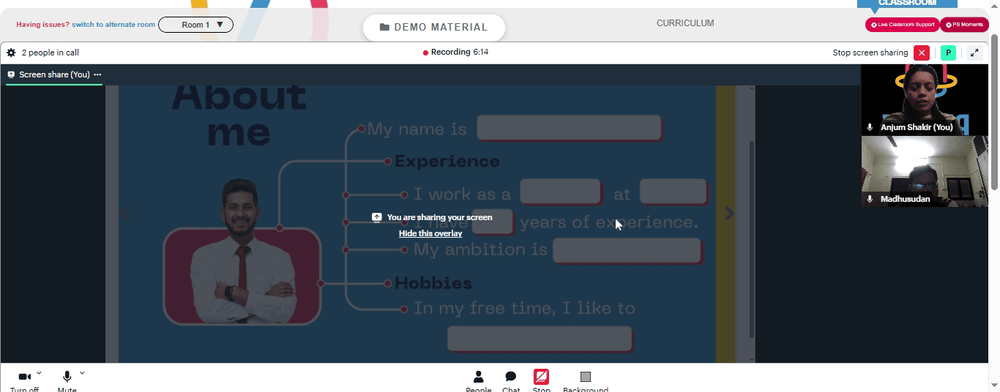Open the DEMO MATERIAL folder tab
The height and width of the screenshot is (392, 1000).
coord(434,27)
